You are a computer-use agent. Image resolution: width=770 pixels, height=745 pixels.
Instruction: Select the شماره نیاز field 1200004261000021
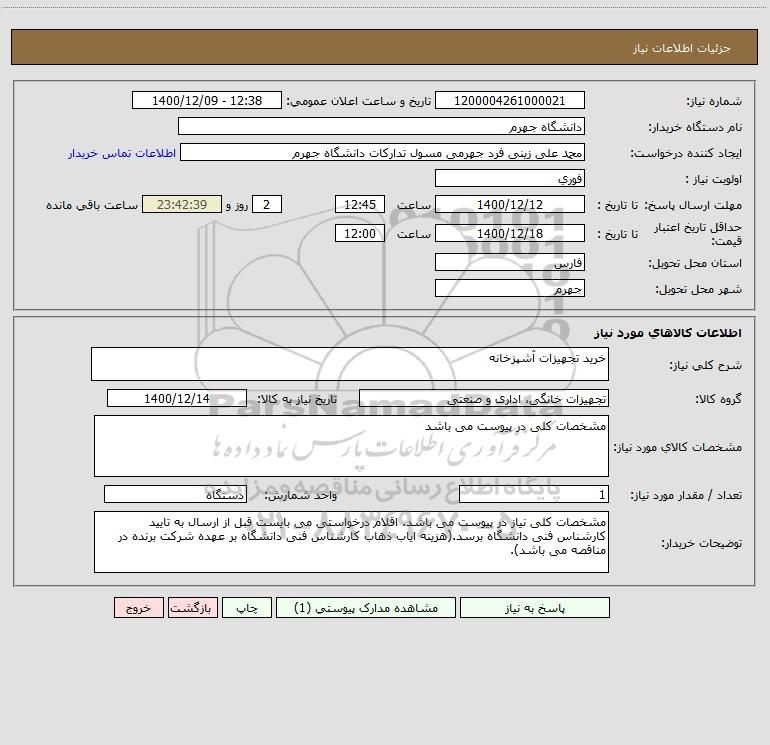tap(510, 100)
